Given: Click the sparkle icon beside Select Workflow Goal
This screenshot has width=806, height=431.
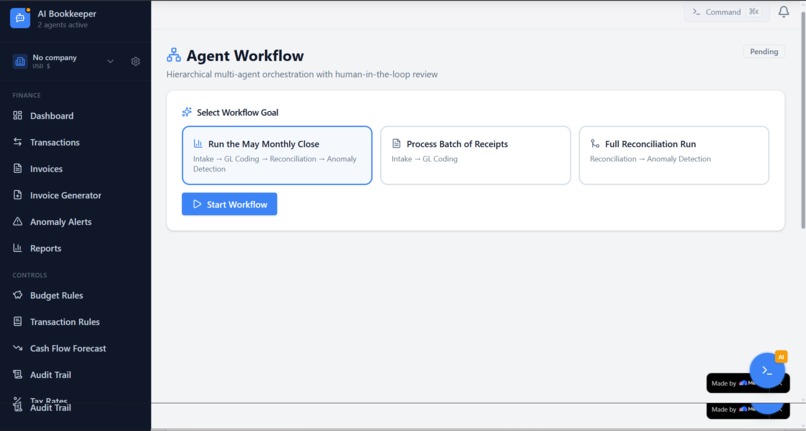Looking at the screenshot, I should point(187,112).
